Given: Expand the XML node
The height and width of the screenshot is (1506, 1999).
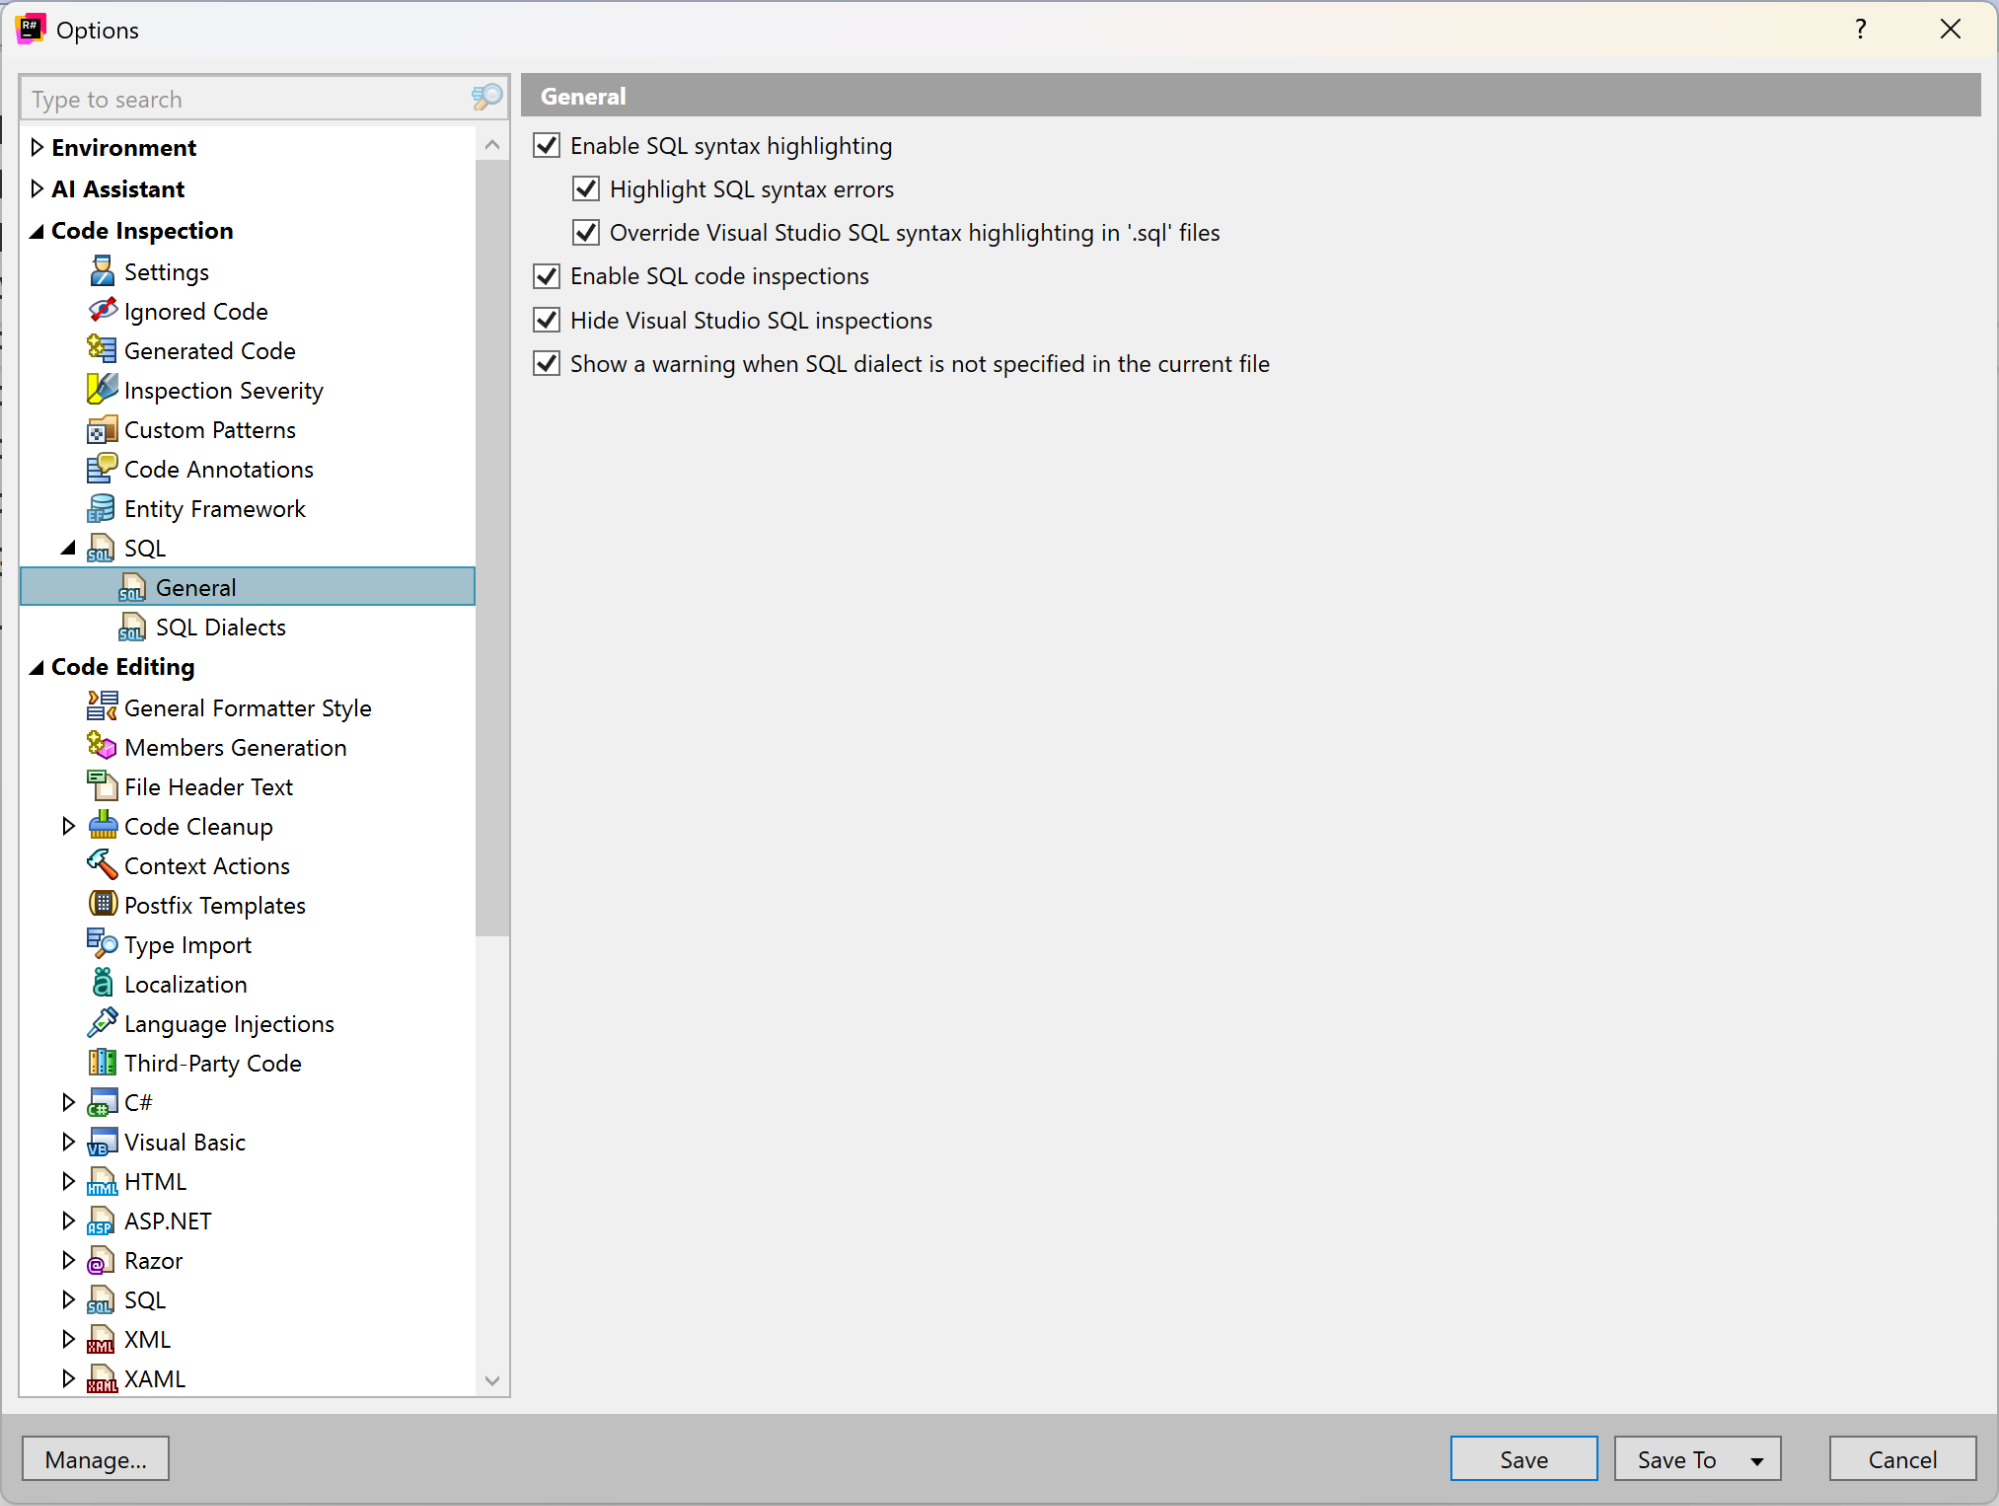Looking at the screenshot, I should [x=68, y=1339].
